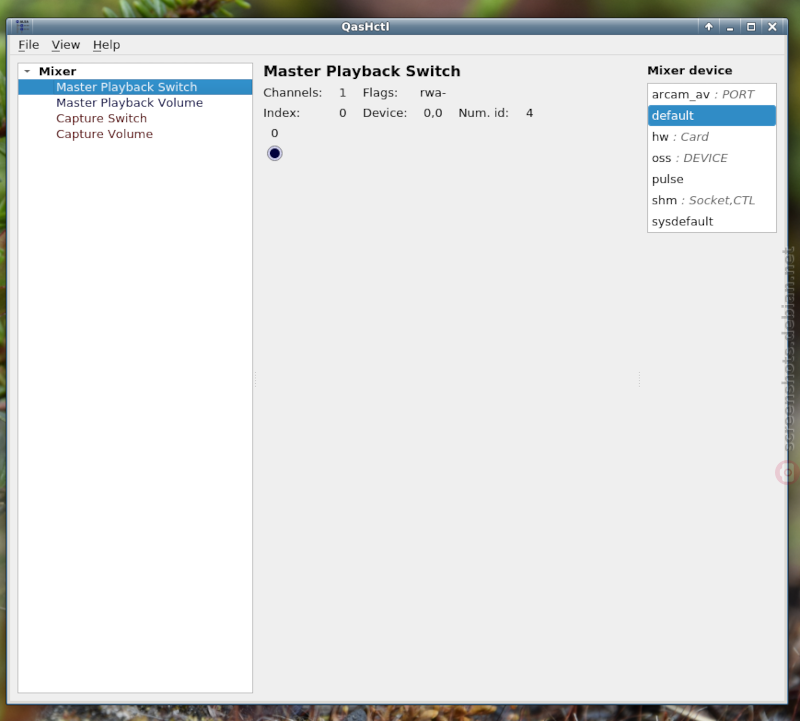The width and height of the screenshot is (800, 721).
Task: Click the Flags value rwa-
Action: (x=433, y=93)
